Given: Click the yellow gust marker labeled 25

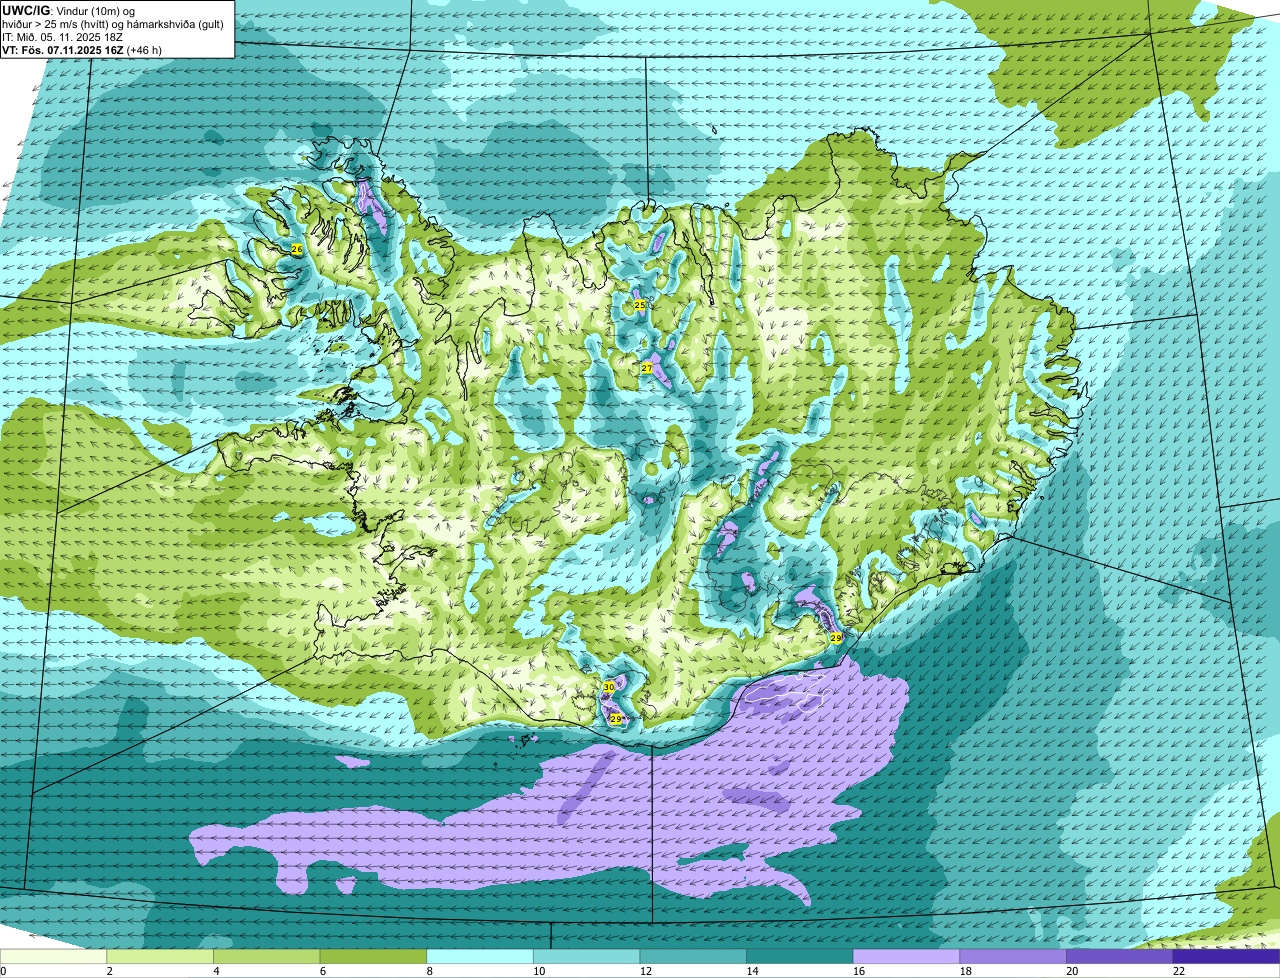Looking at the screenshot, I should (x=639, y=304).
